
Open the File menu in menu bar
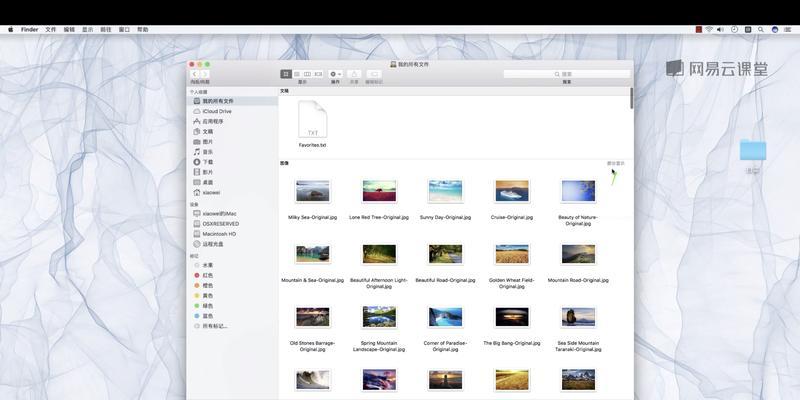(x=51, y=30)
